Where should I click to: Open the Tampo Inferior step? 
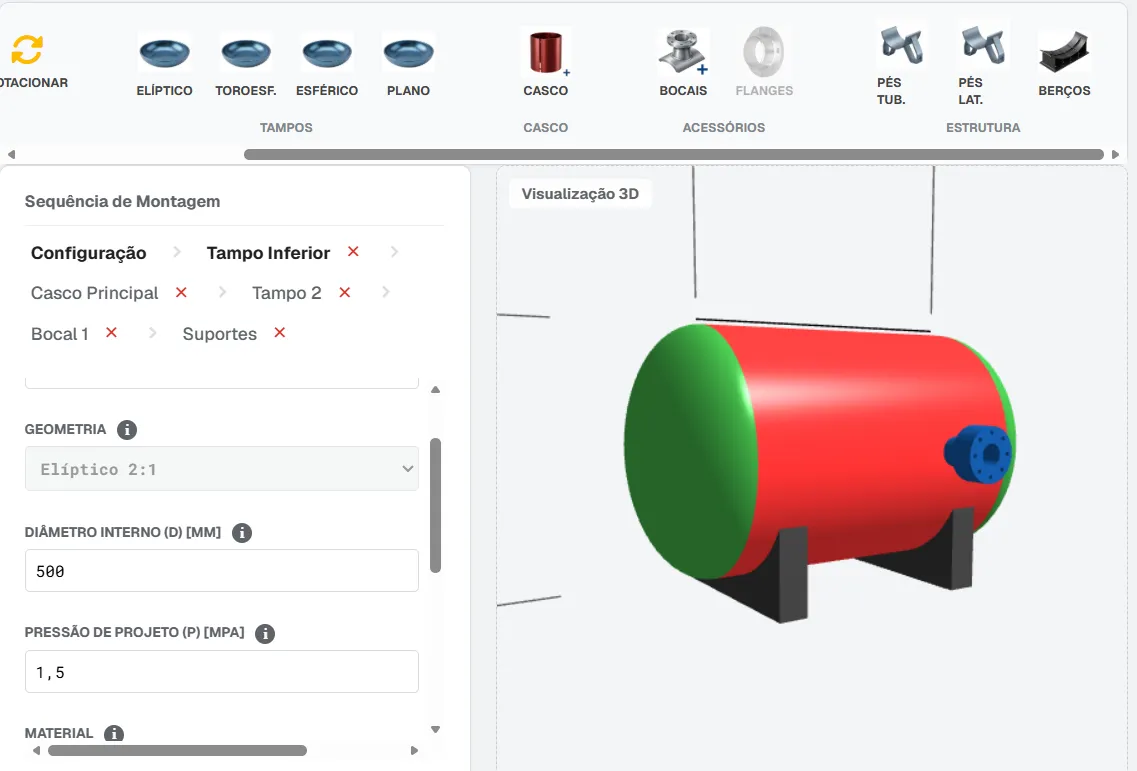coord(268,253)
